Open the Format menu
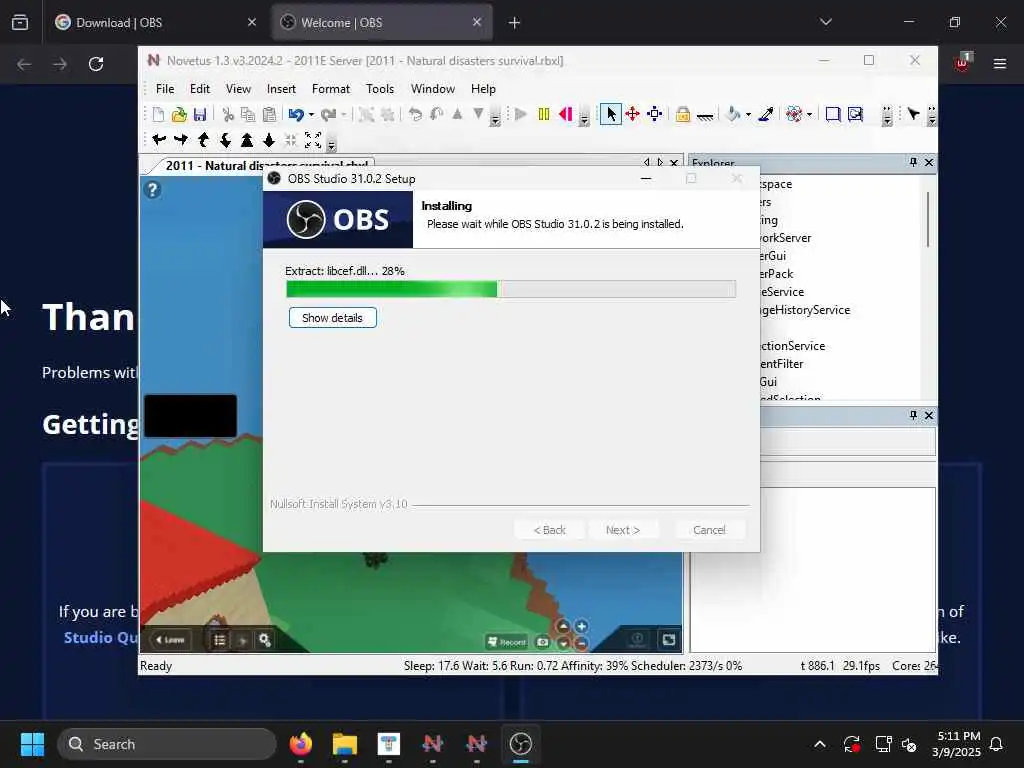 (330, 89)
